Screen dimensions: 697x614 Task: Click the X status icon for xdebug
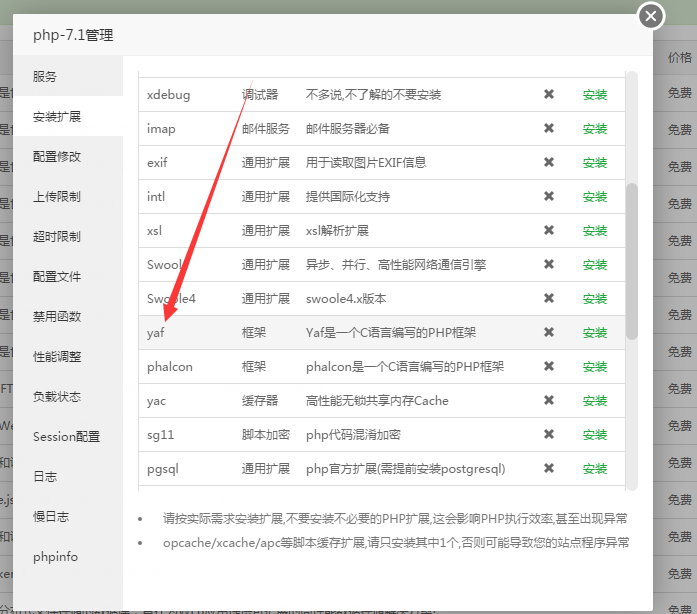[548, 95]
